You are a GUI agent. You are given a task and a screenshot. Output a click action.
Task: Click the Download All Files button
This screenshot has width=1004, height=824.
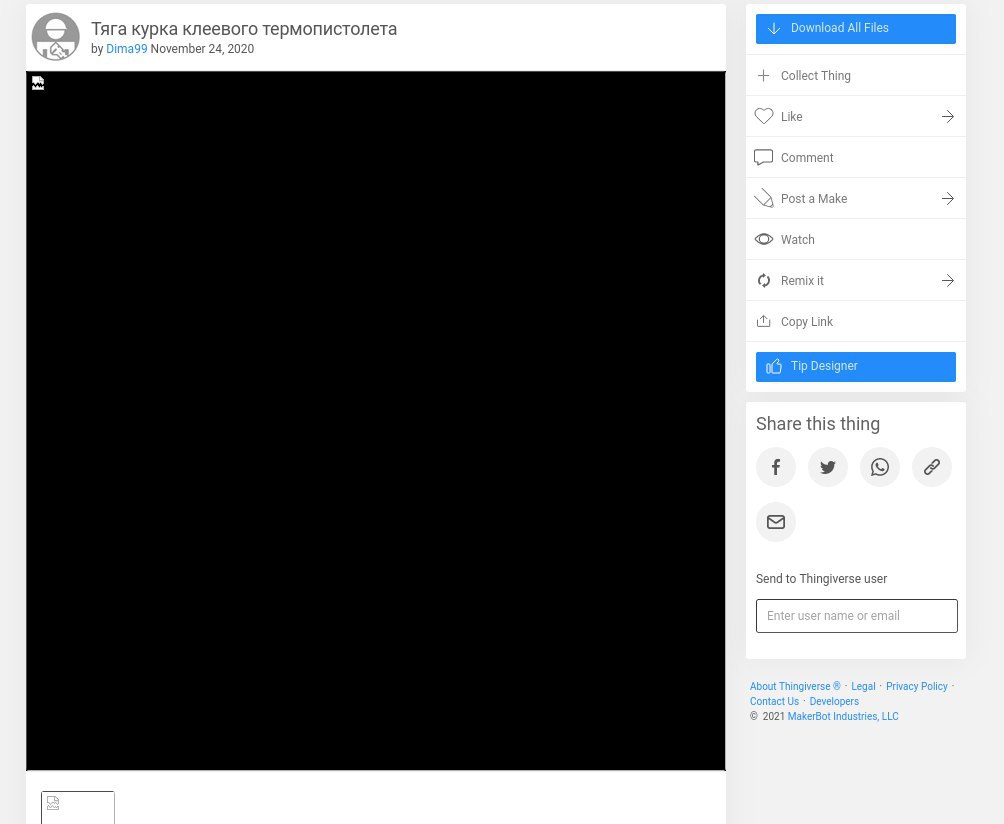[855, 29]
